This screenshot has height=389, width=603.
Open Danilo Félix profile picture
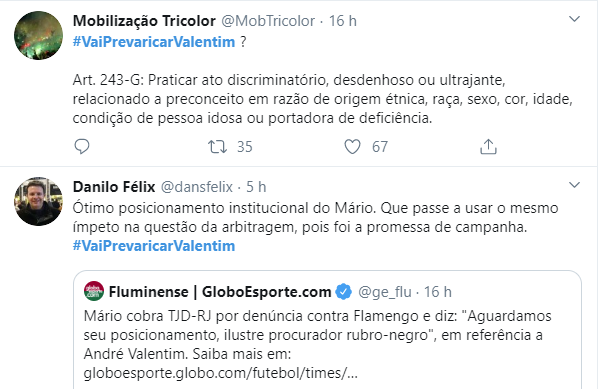[38, 201]
